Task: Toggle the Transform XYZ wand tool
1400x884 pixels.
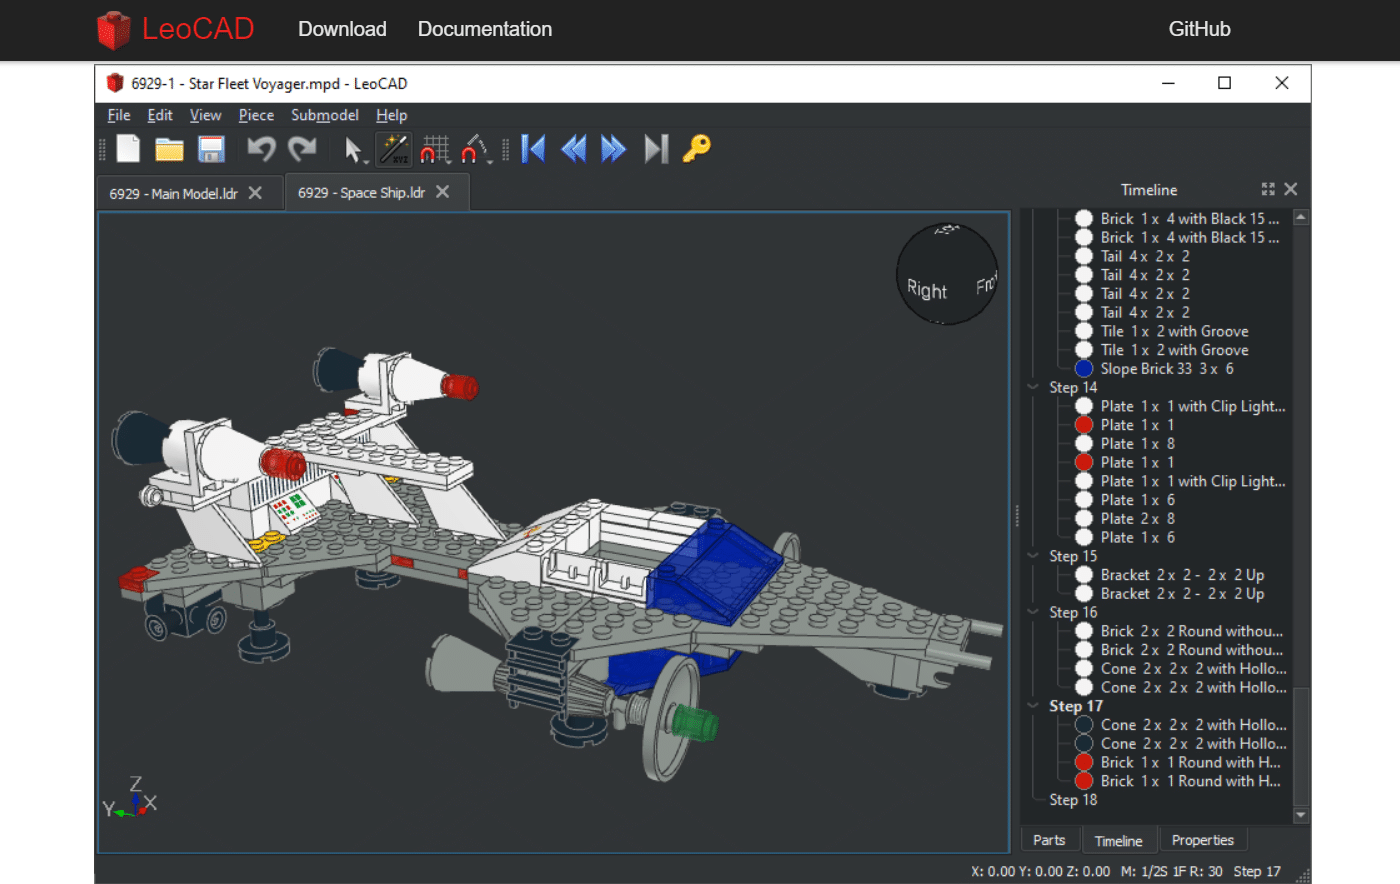Action: [394, 150]
